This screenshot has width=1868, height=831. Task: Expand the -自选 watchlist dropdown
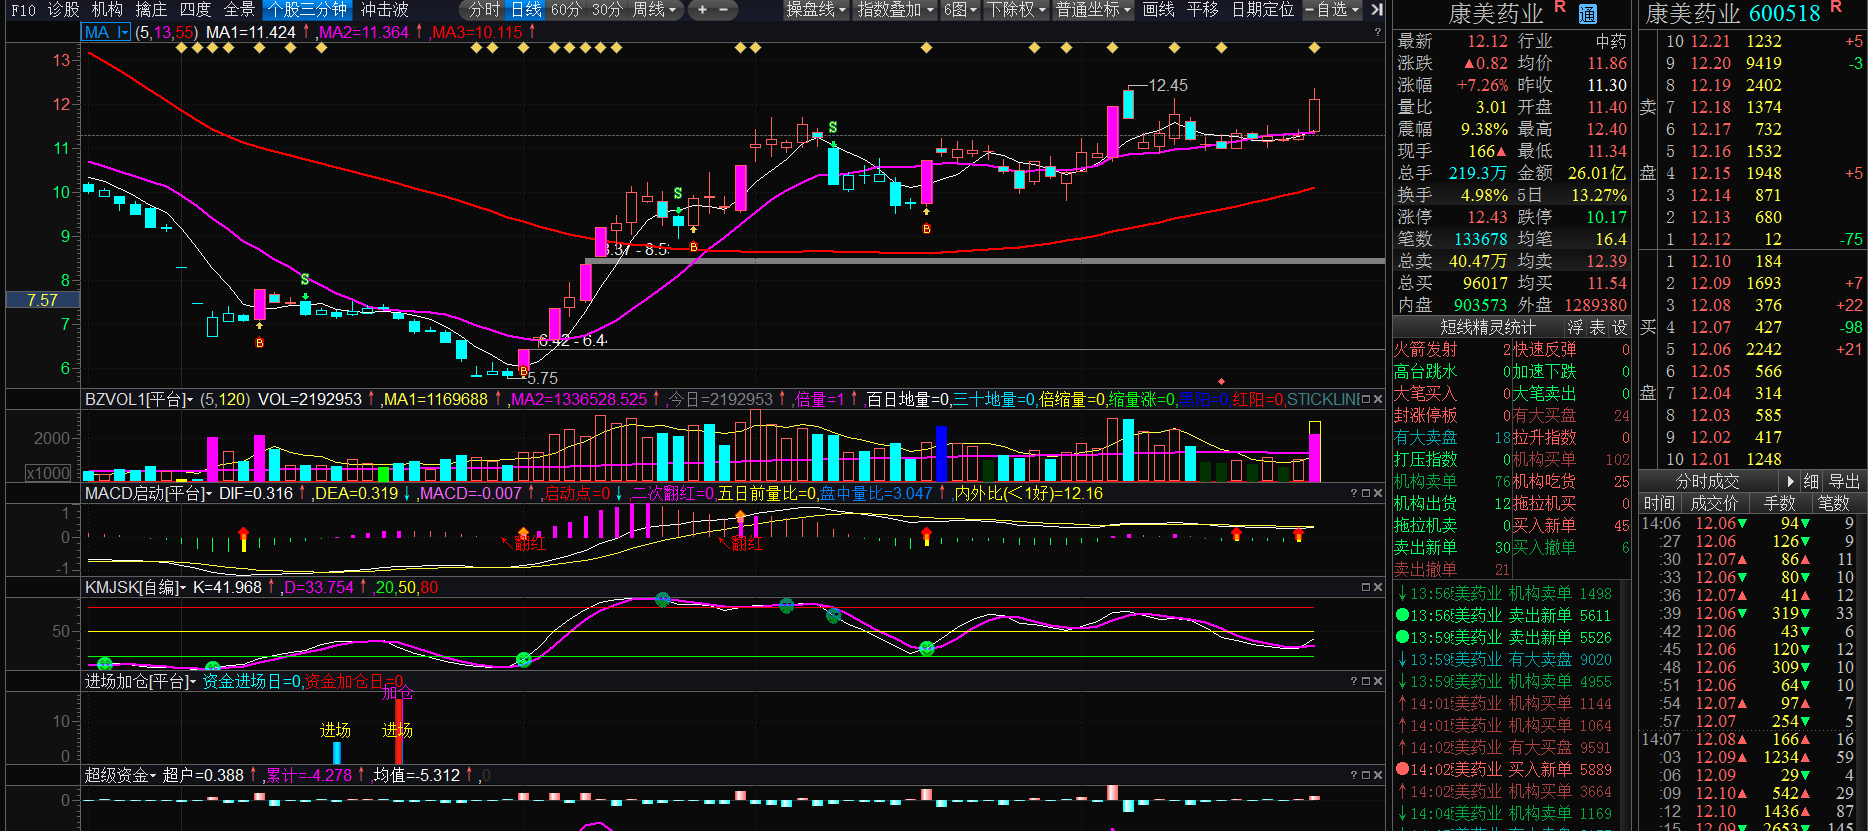point(1332,10)
